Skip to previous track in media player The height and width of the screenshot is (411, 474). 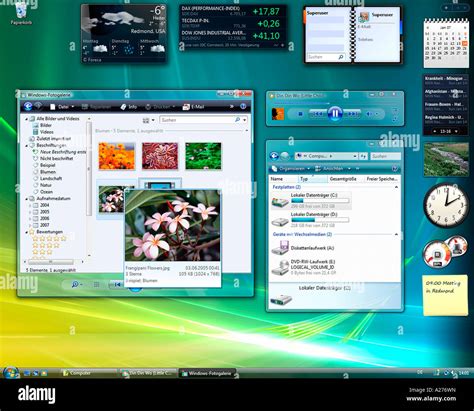click(317, 114)
